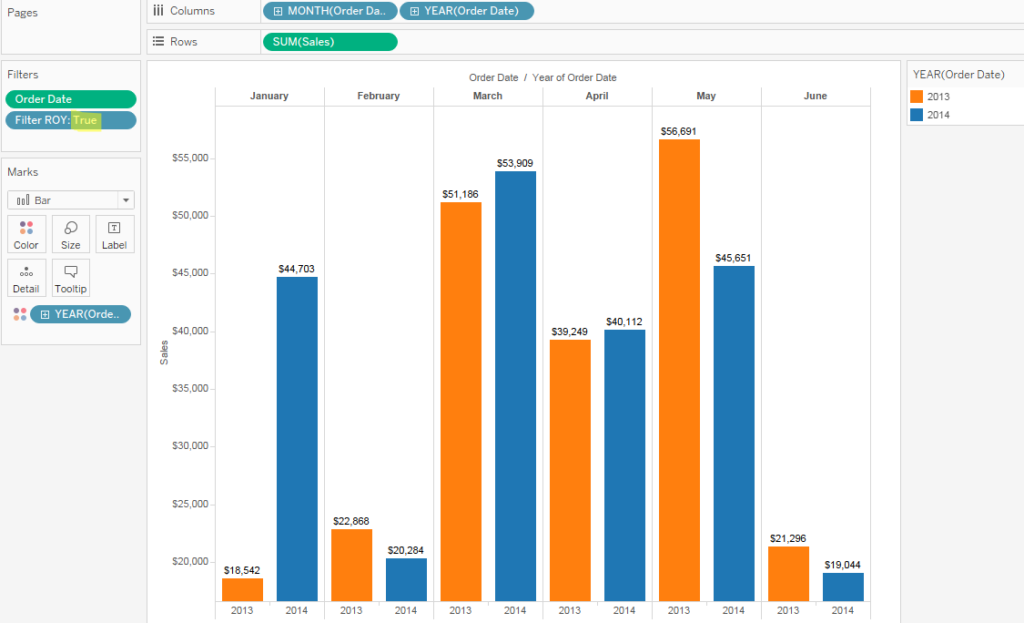Click the $56,691 data label
Screen dimensions: 1024x623
(x=679, y=131)
